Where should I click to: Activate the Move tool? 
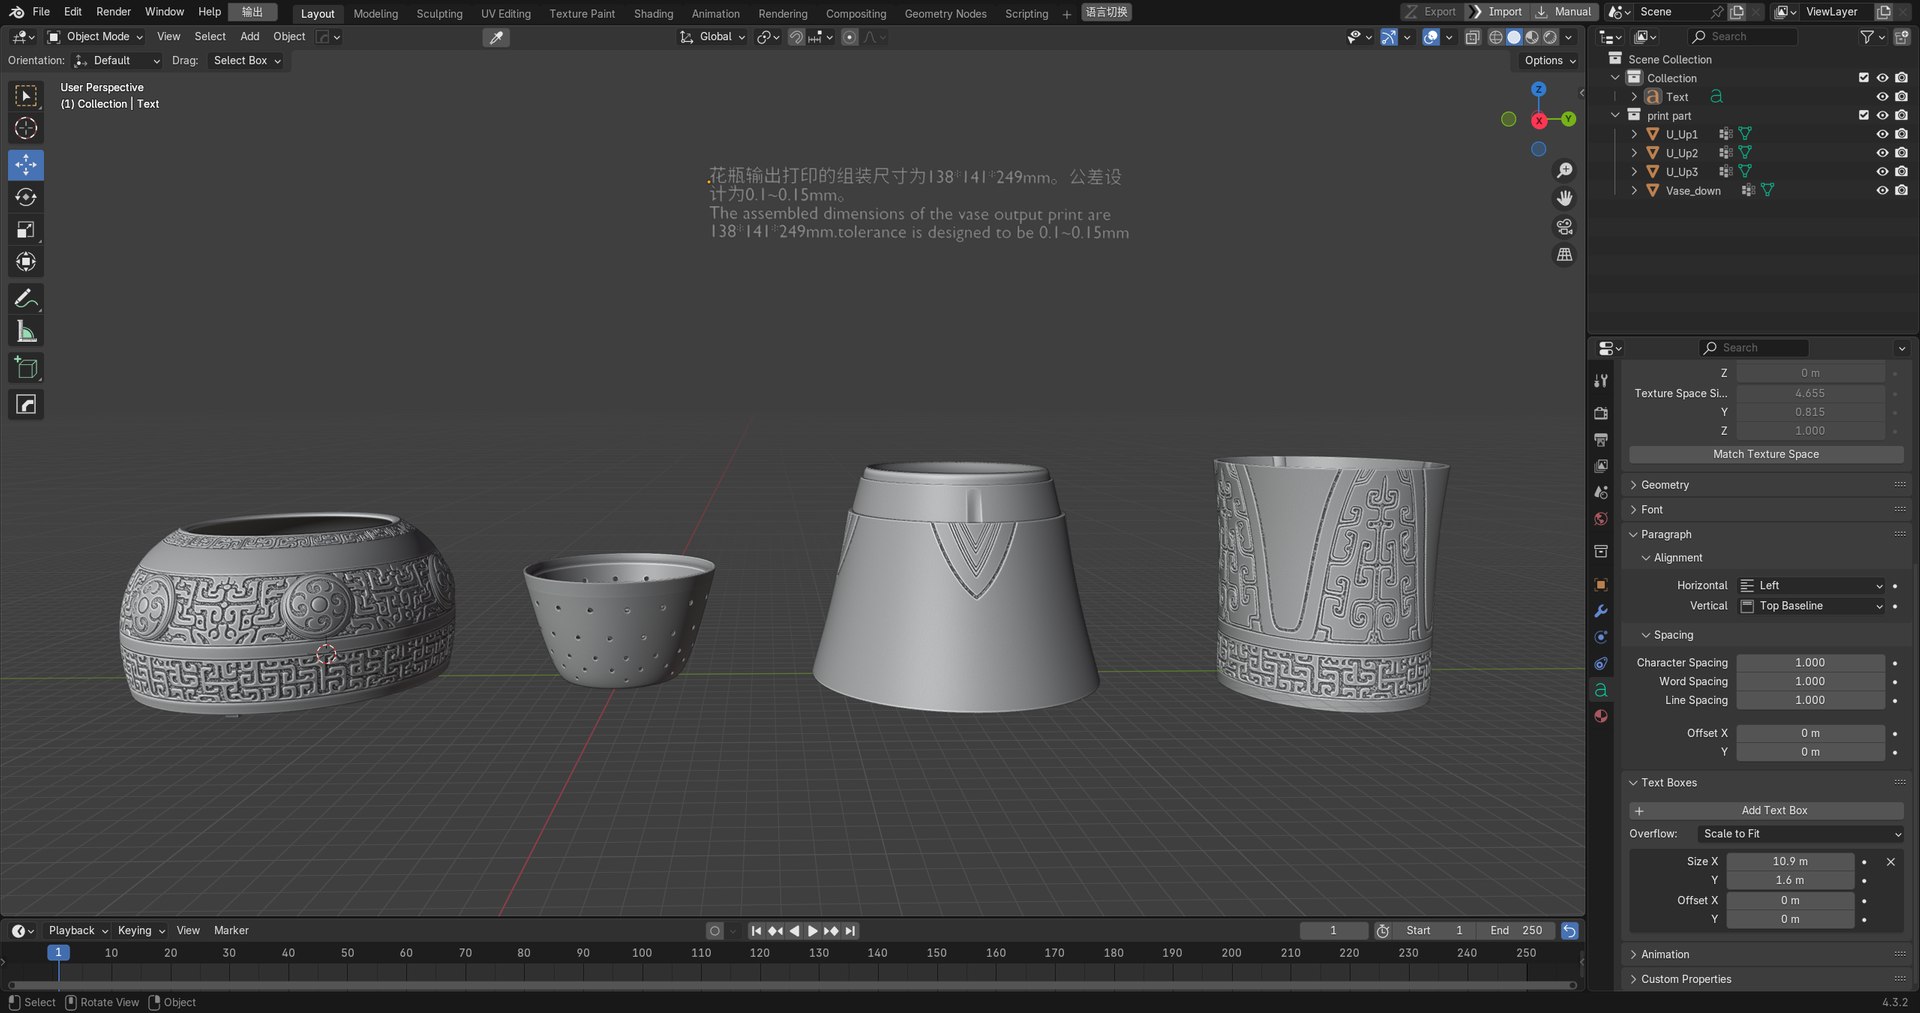pyautogui.click(x=26, y=164)
